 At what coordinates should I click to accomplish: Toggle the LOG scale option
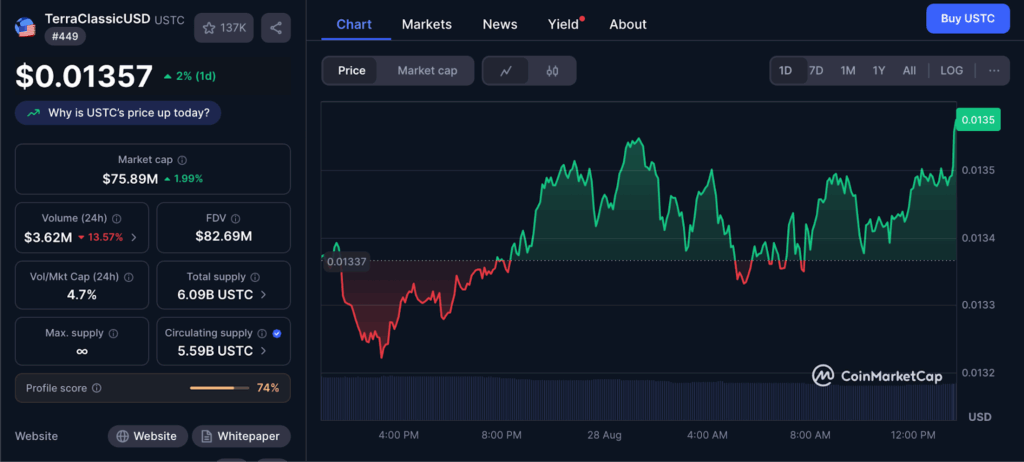952,71
